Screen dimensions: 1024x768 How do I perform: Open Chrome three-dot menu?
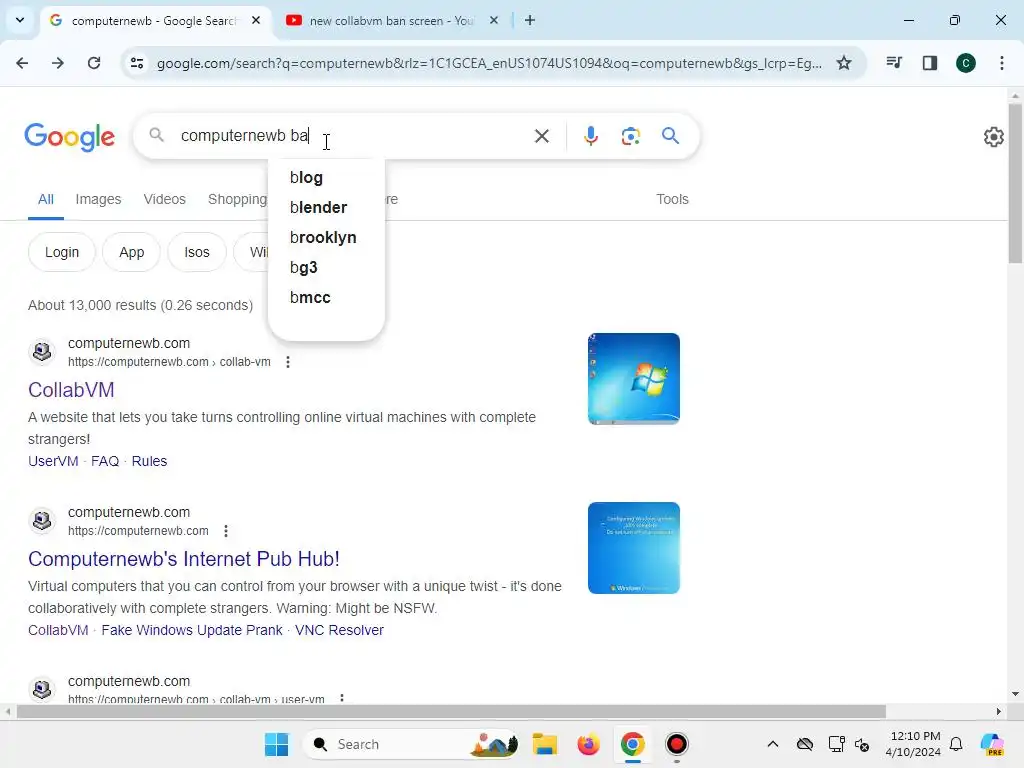point(1002,63)
